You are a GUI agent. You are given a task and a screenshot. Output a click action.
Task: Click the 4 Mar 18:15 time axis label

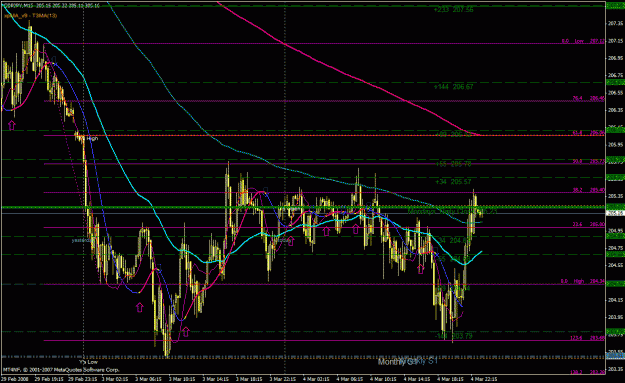click(x=450, y=379)
